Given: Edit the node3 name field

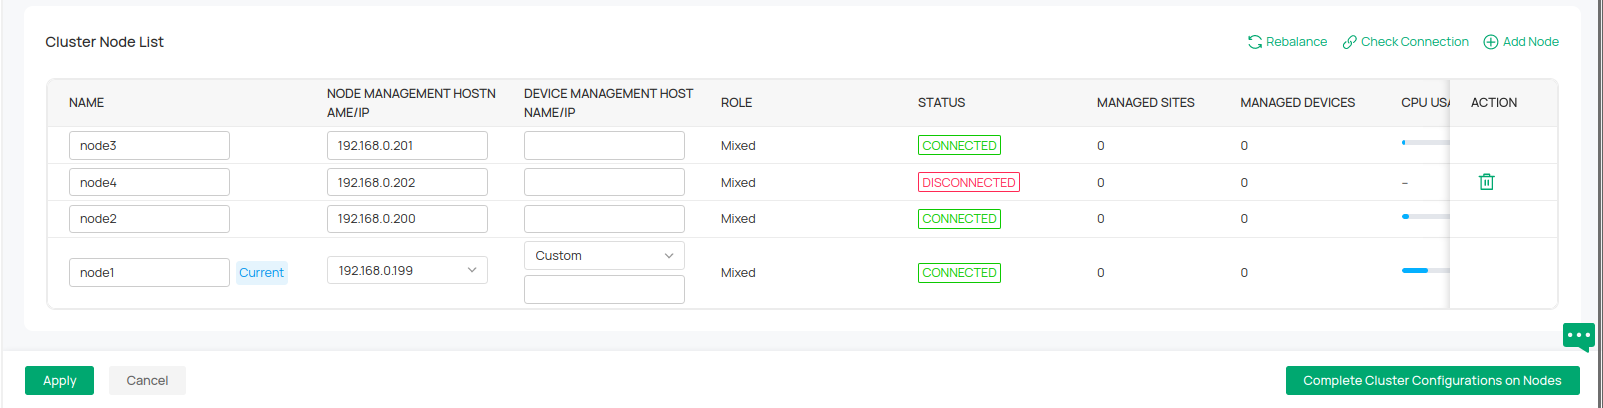Looking at the screenshot, I should 149,146.
